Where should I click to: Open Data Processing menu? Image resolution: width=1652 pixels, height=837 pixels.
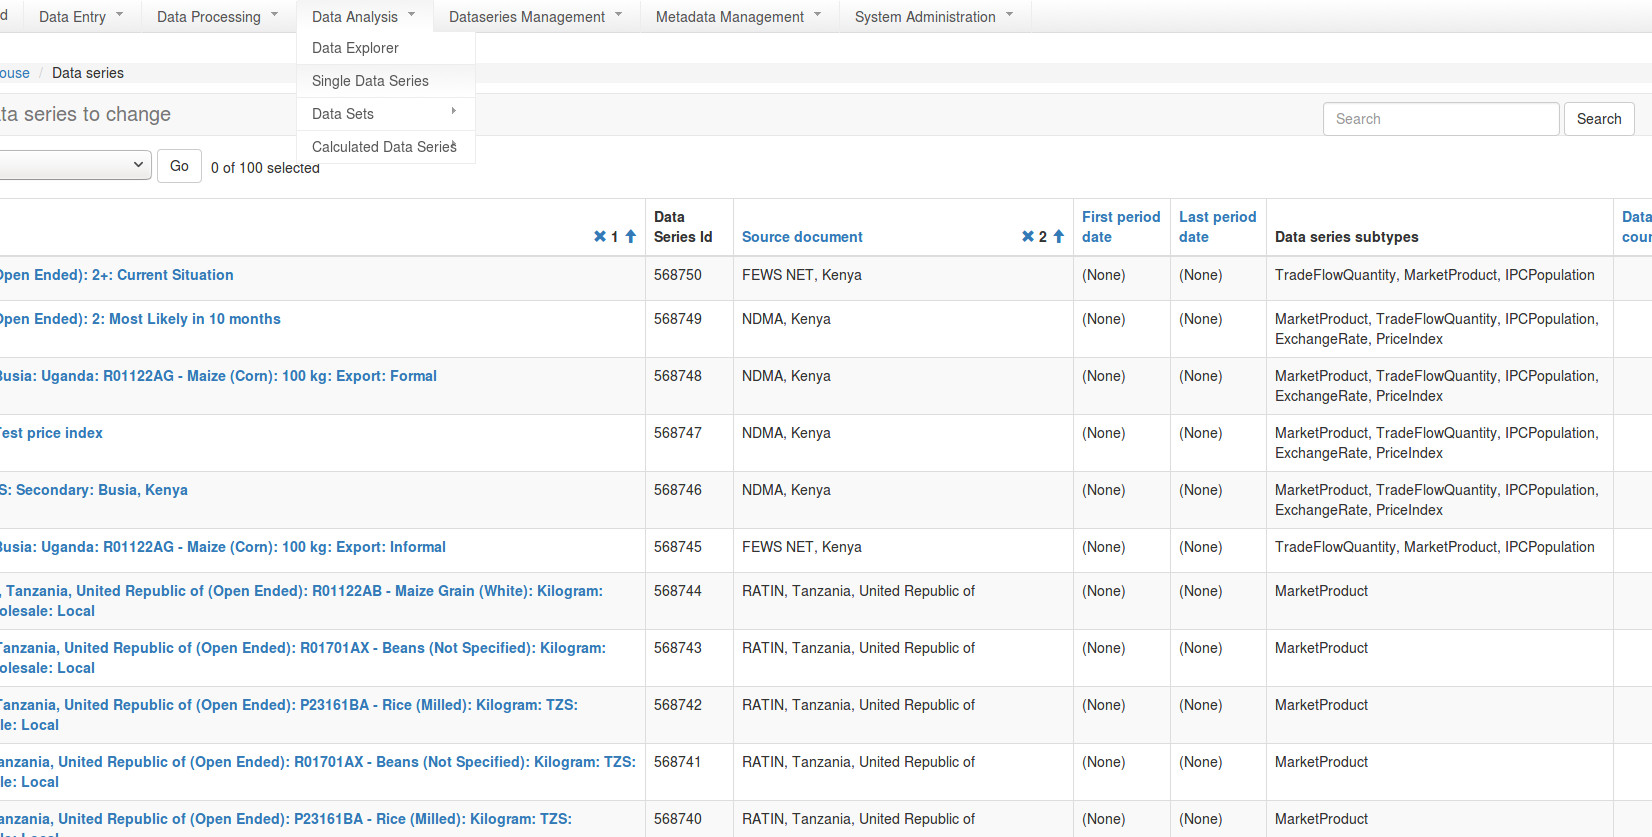(217, 17)
